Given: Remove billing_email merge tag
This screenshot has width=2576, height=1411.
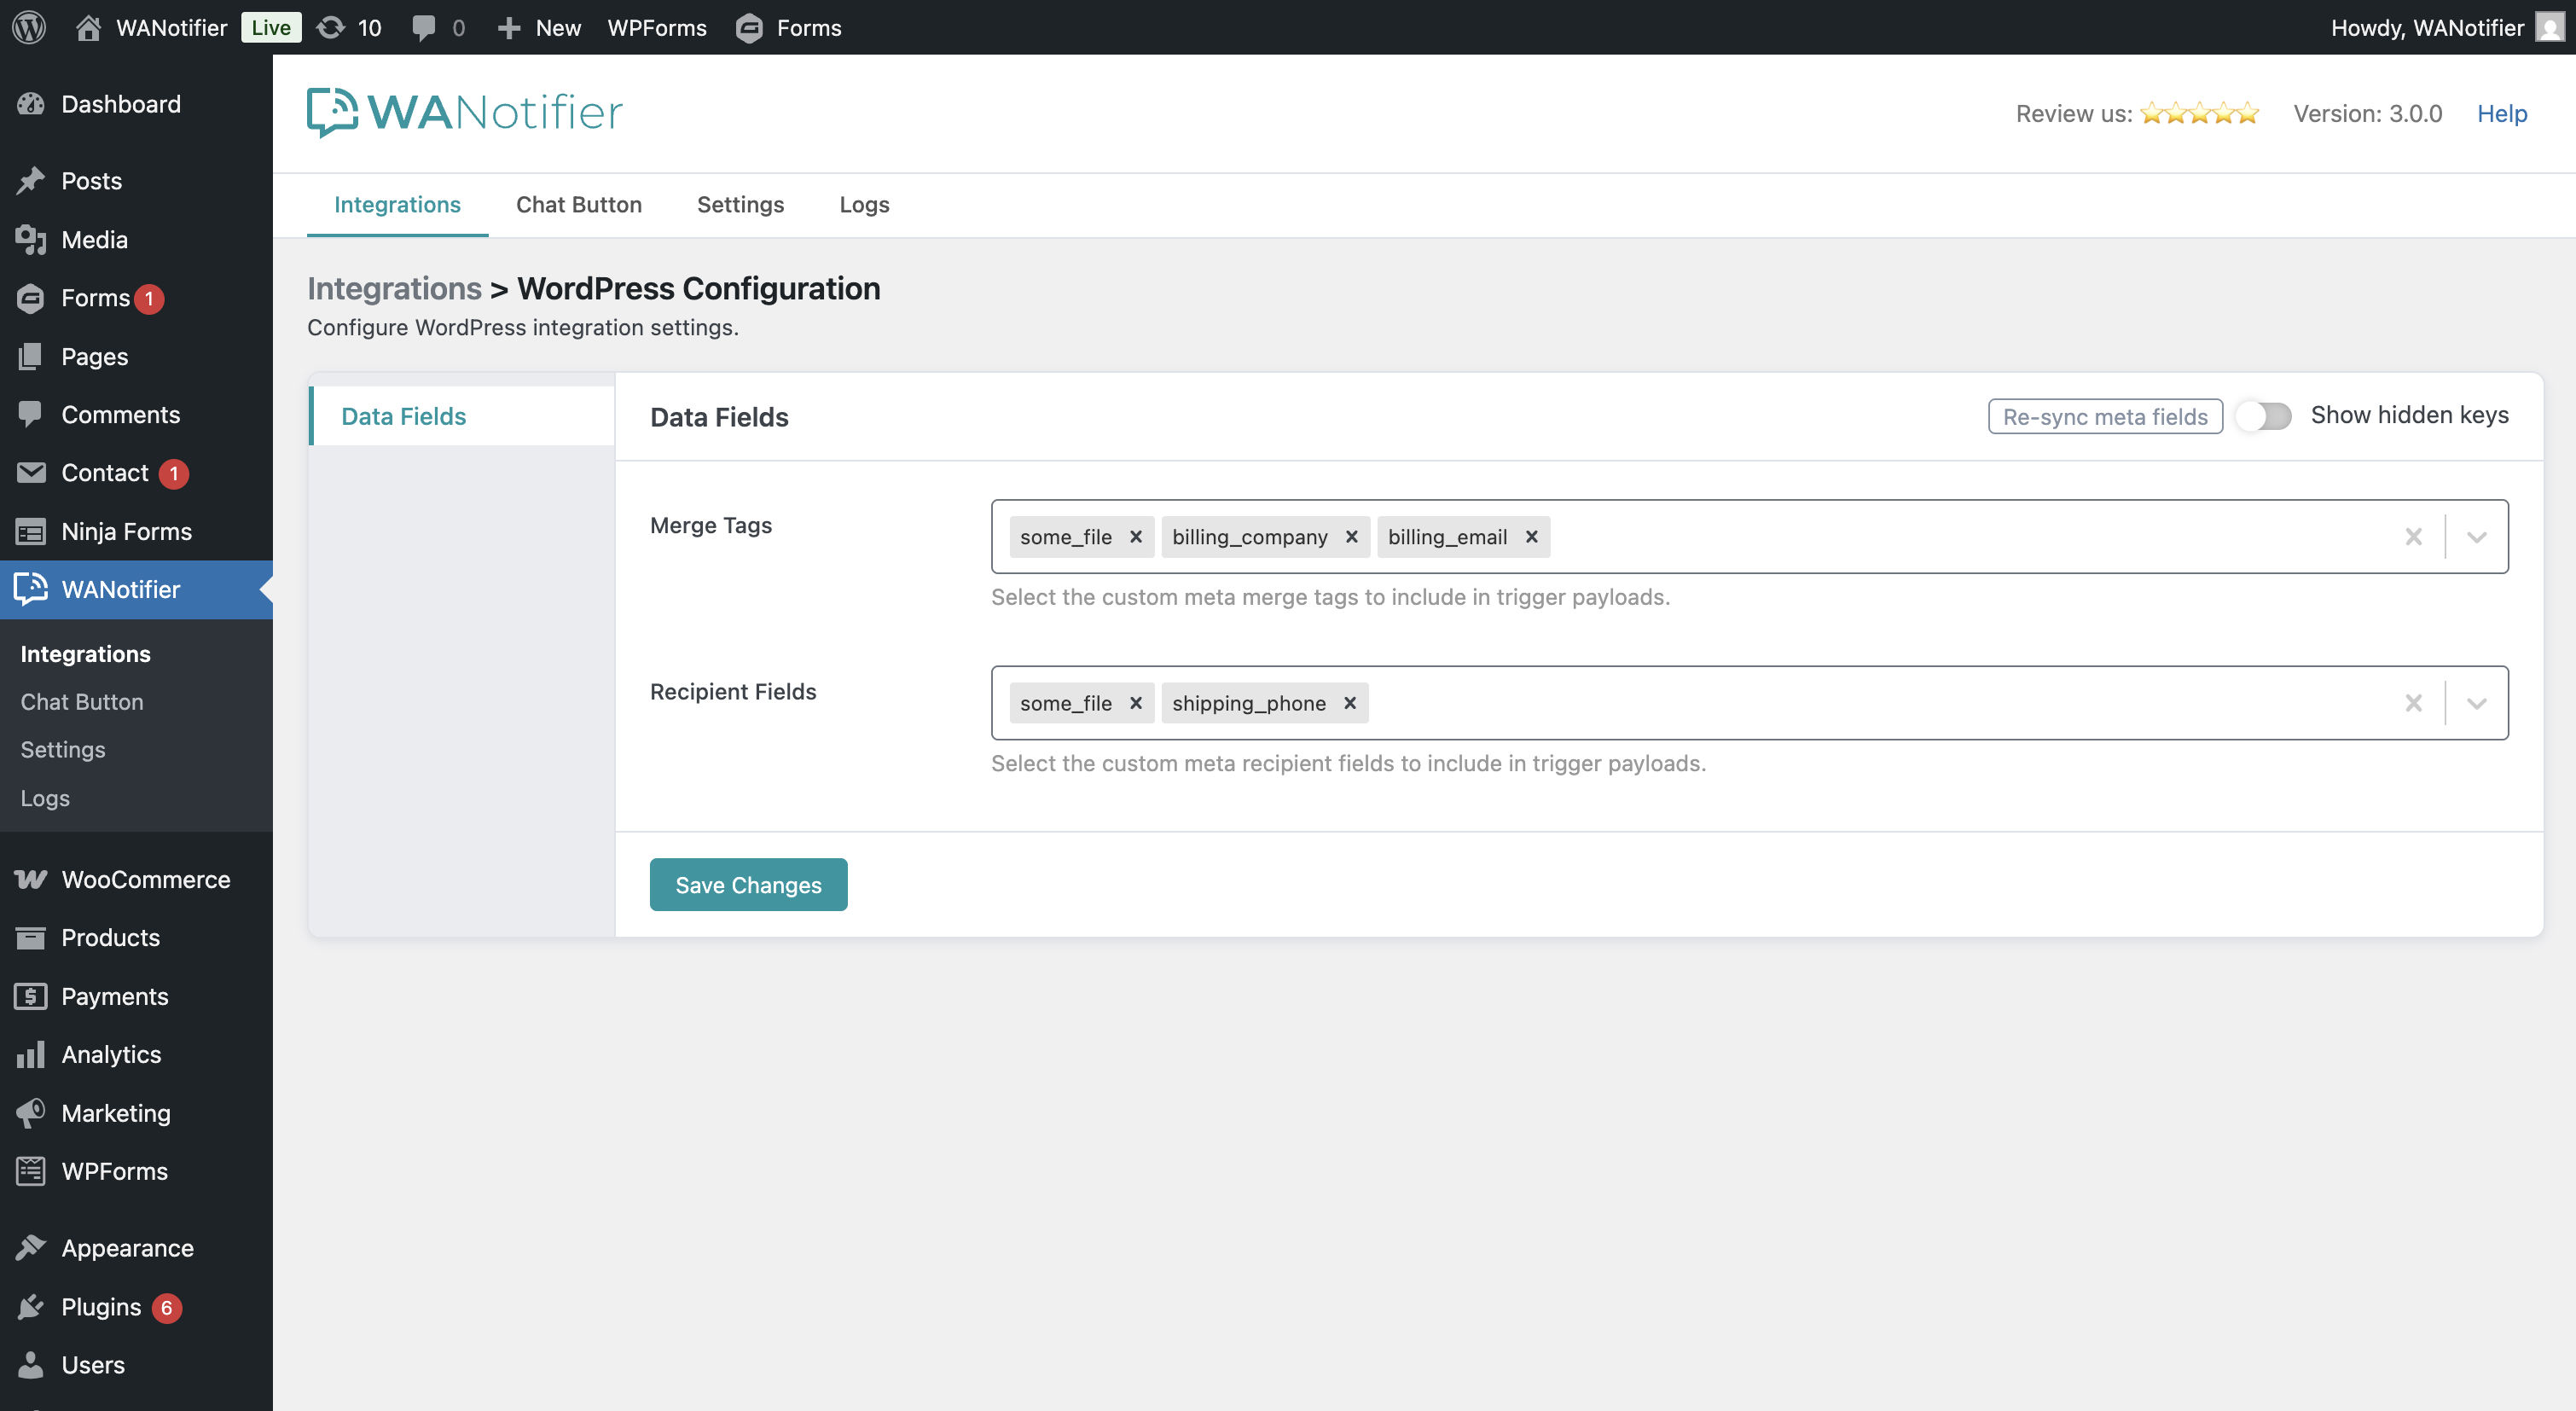Looking at the screenshot, I should pos(1530,537).
